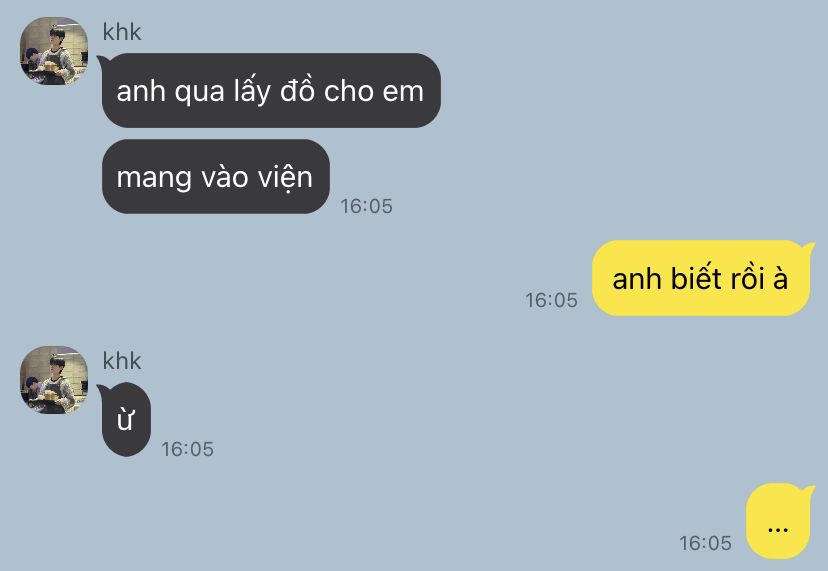
Task: Select the dark 'ừ' reply bubble
Action: [125, 420]
